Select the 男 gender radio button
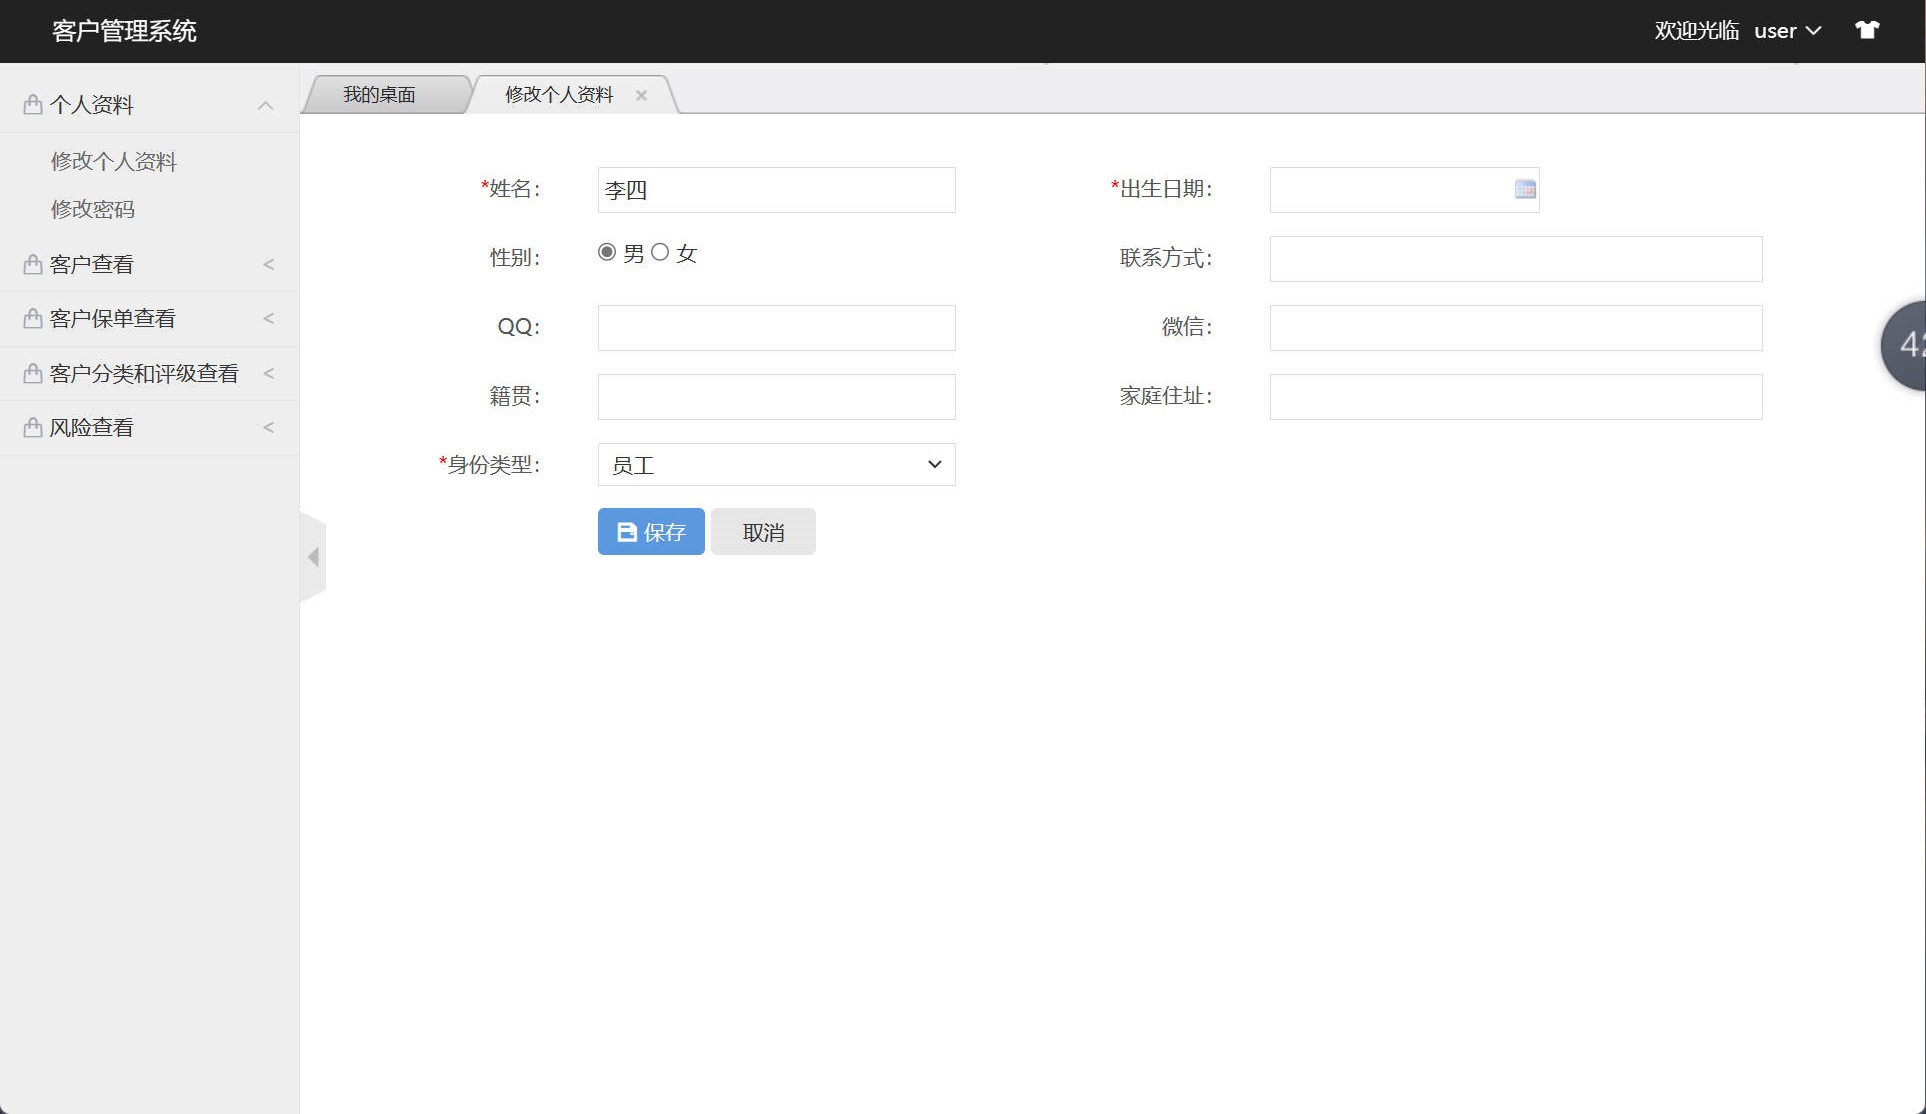 tap(606, 252)
